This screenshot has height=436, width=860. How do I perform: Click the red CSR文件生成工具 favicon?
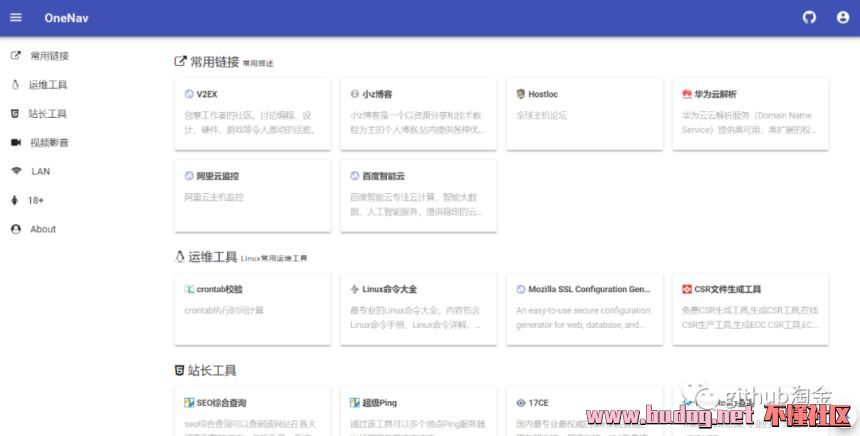coord(687,289)
